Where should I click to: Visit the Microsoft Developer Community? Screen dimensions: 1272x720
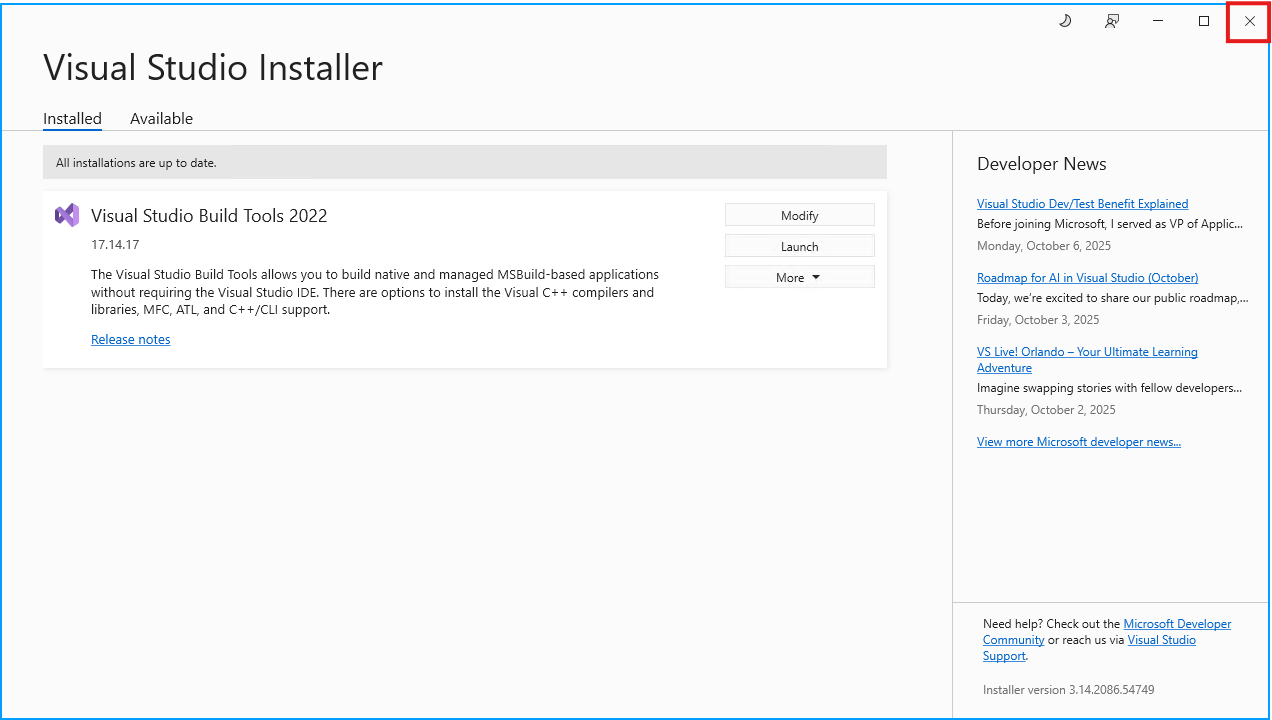1177,623
